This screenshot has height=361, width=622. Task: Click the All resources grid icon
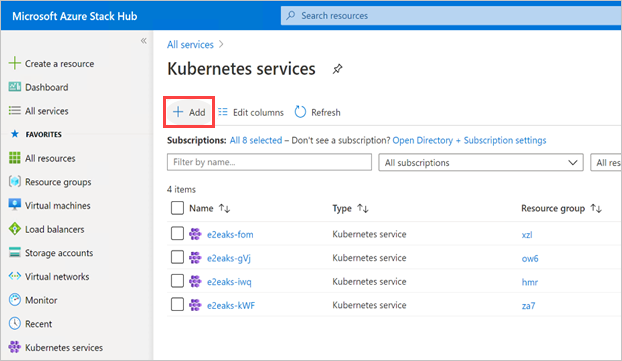15,158
